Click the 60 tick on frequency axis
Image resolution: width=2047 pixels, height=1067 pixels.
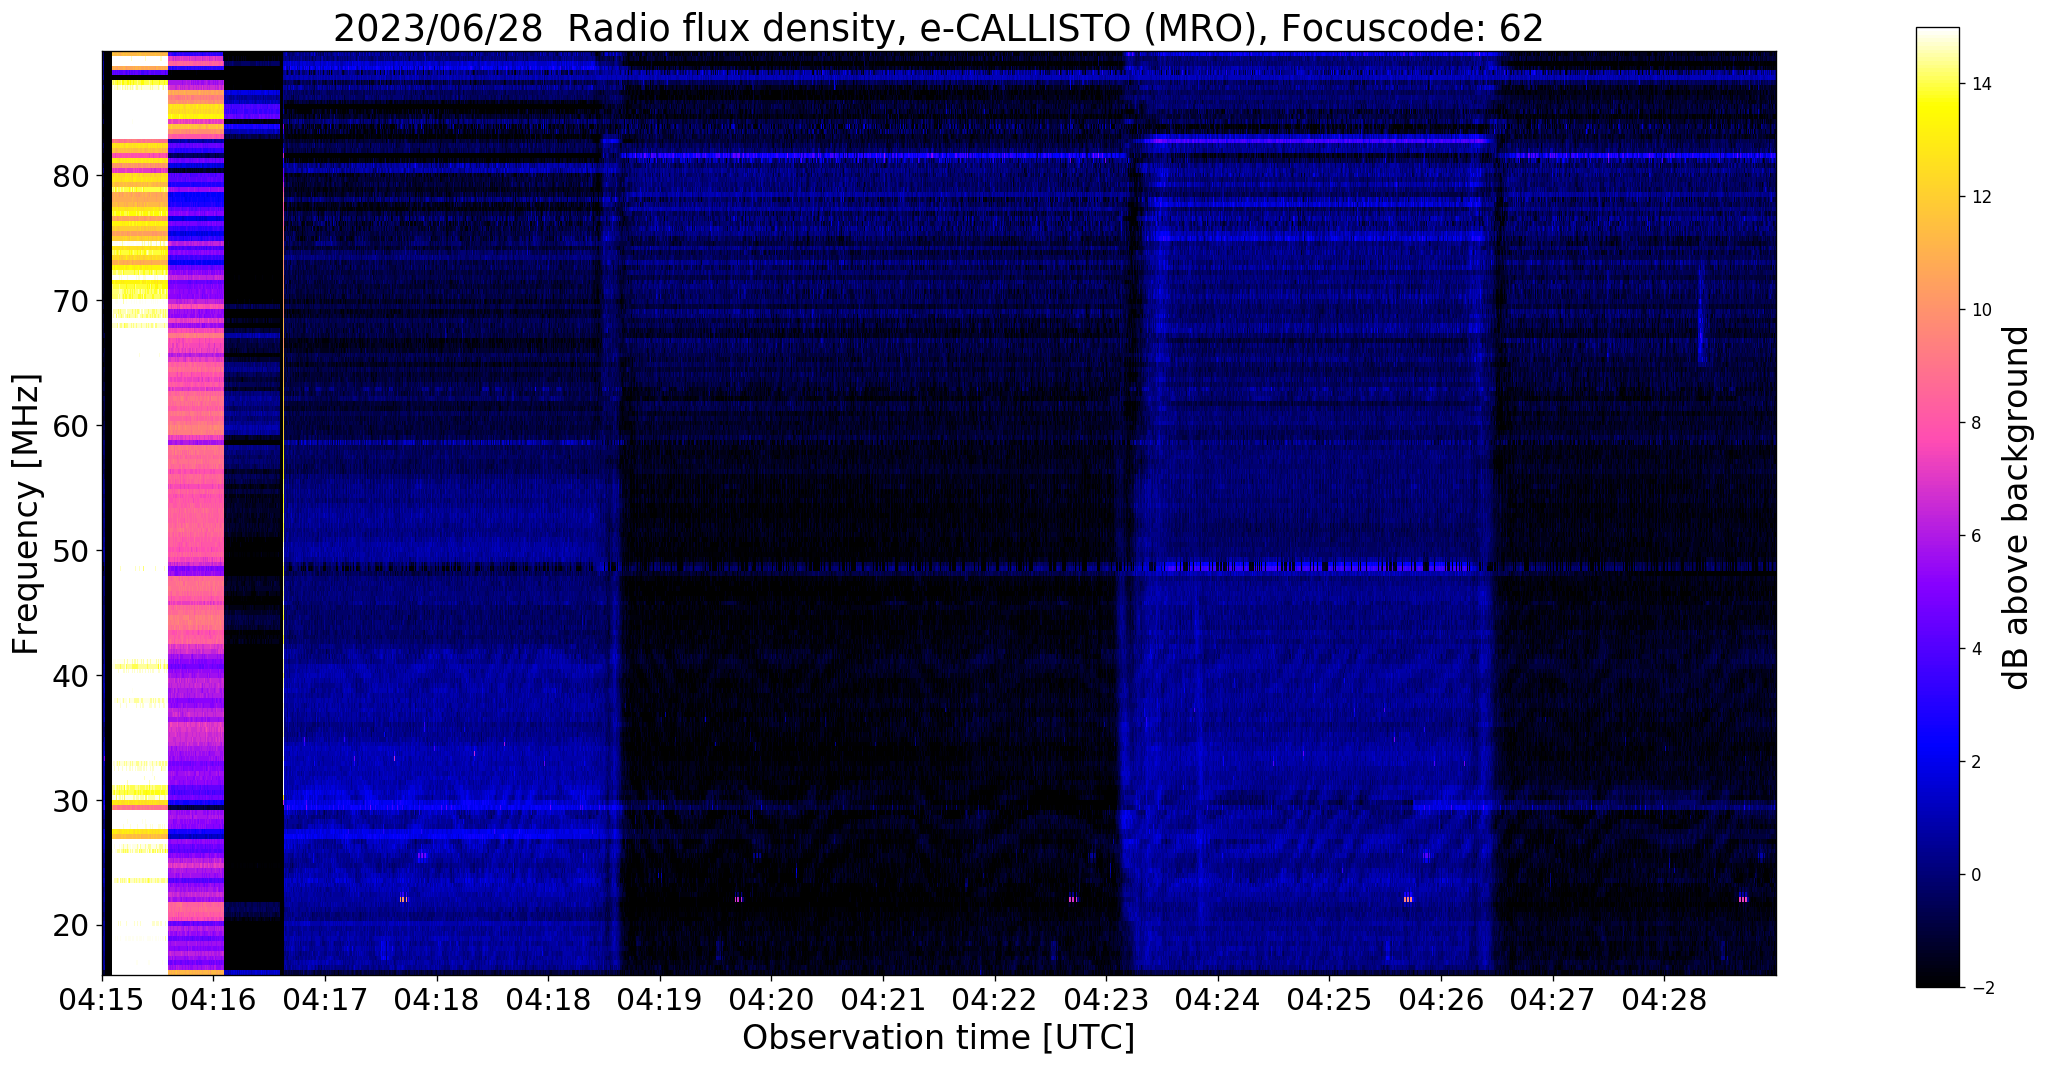click(72, 426)
